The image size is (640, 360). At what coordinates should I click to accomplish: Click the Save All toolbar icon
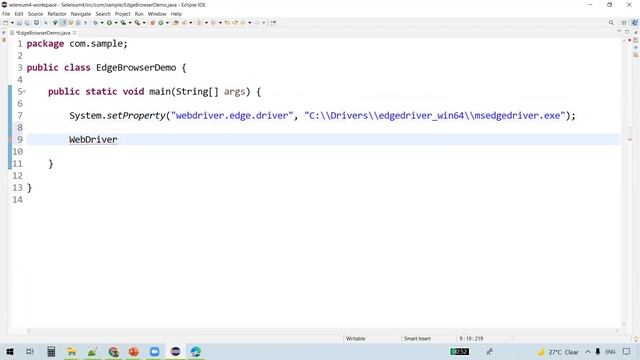27,23
